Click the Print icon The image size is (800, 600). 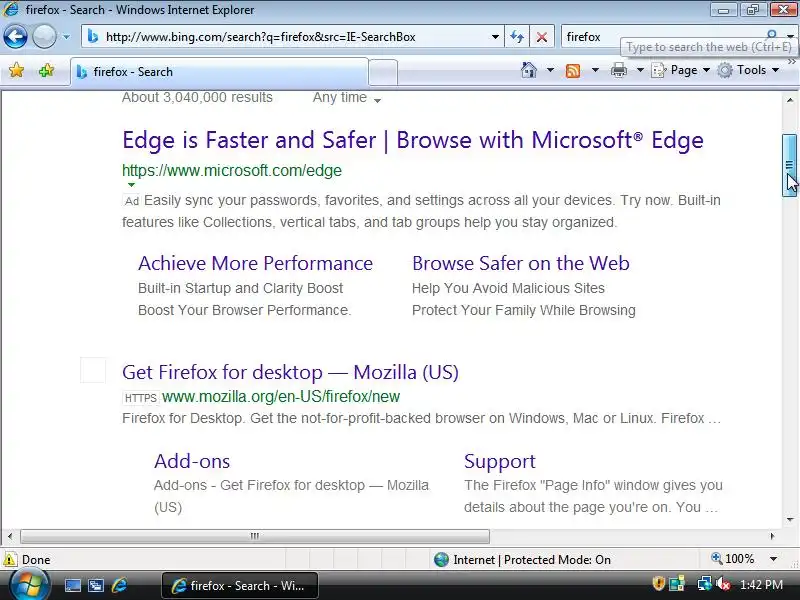click(619, 70)
